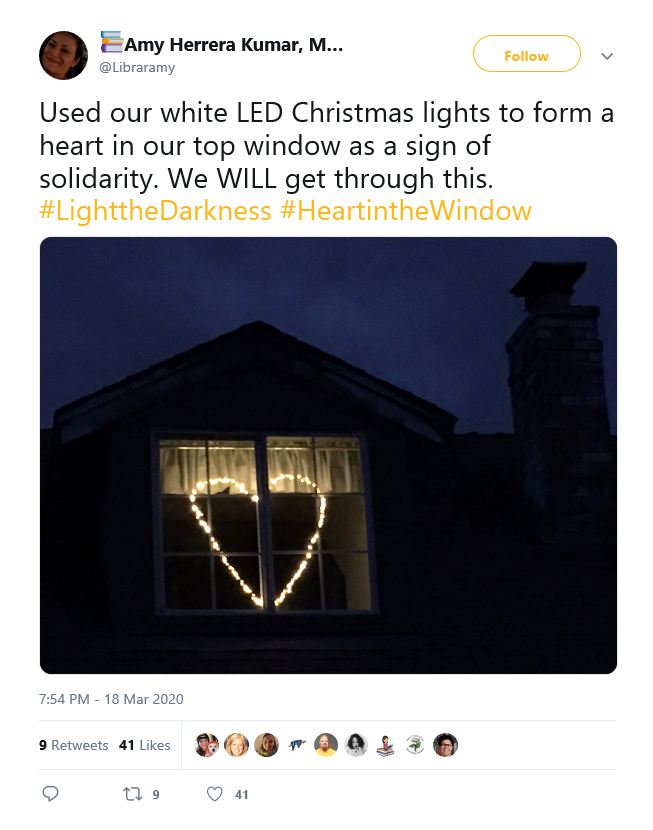The width and height of the screenshot is (653, 830).
Task: Click the books emoji beside the author name
Action: click(x=110, y=43)
